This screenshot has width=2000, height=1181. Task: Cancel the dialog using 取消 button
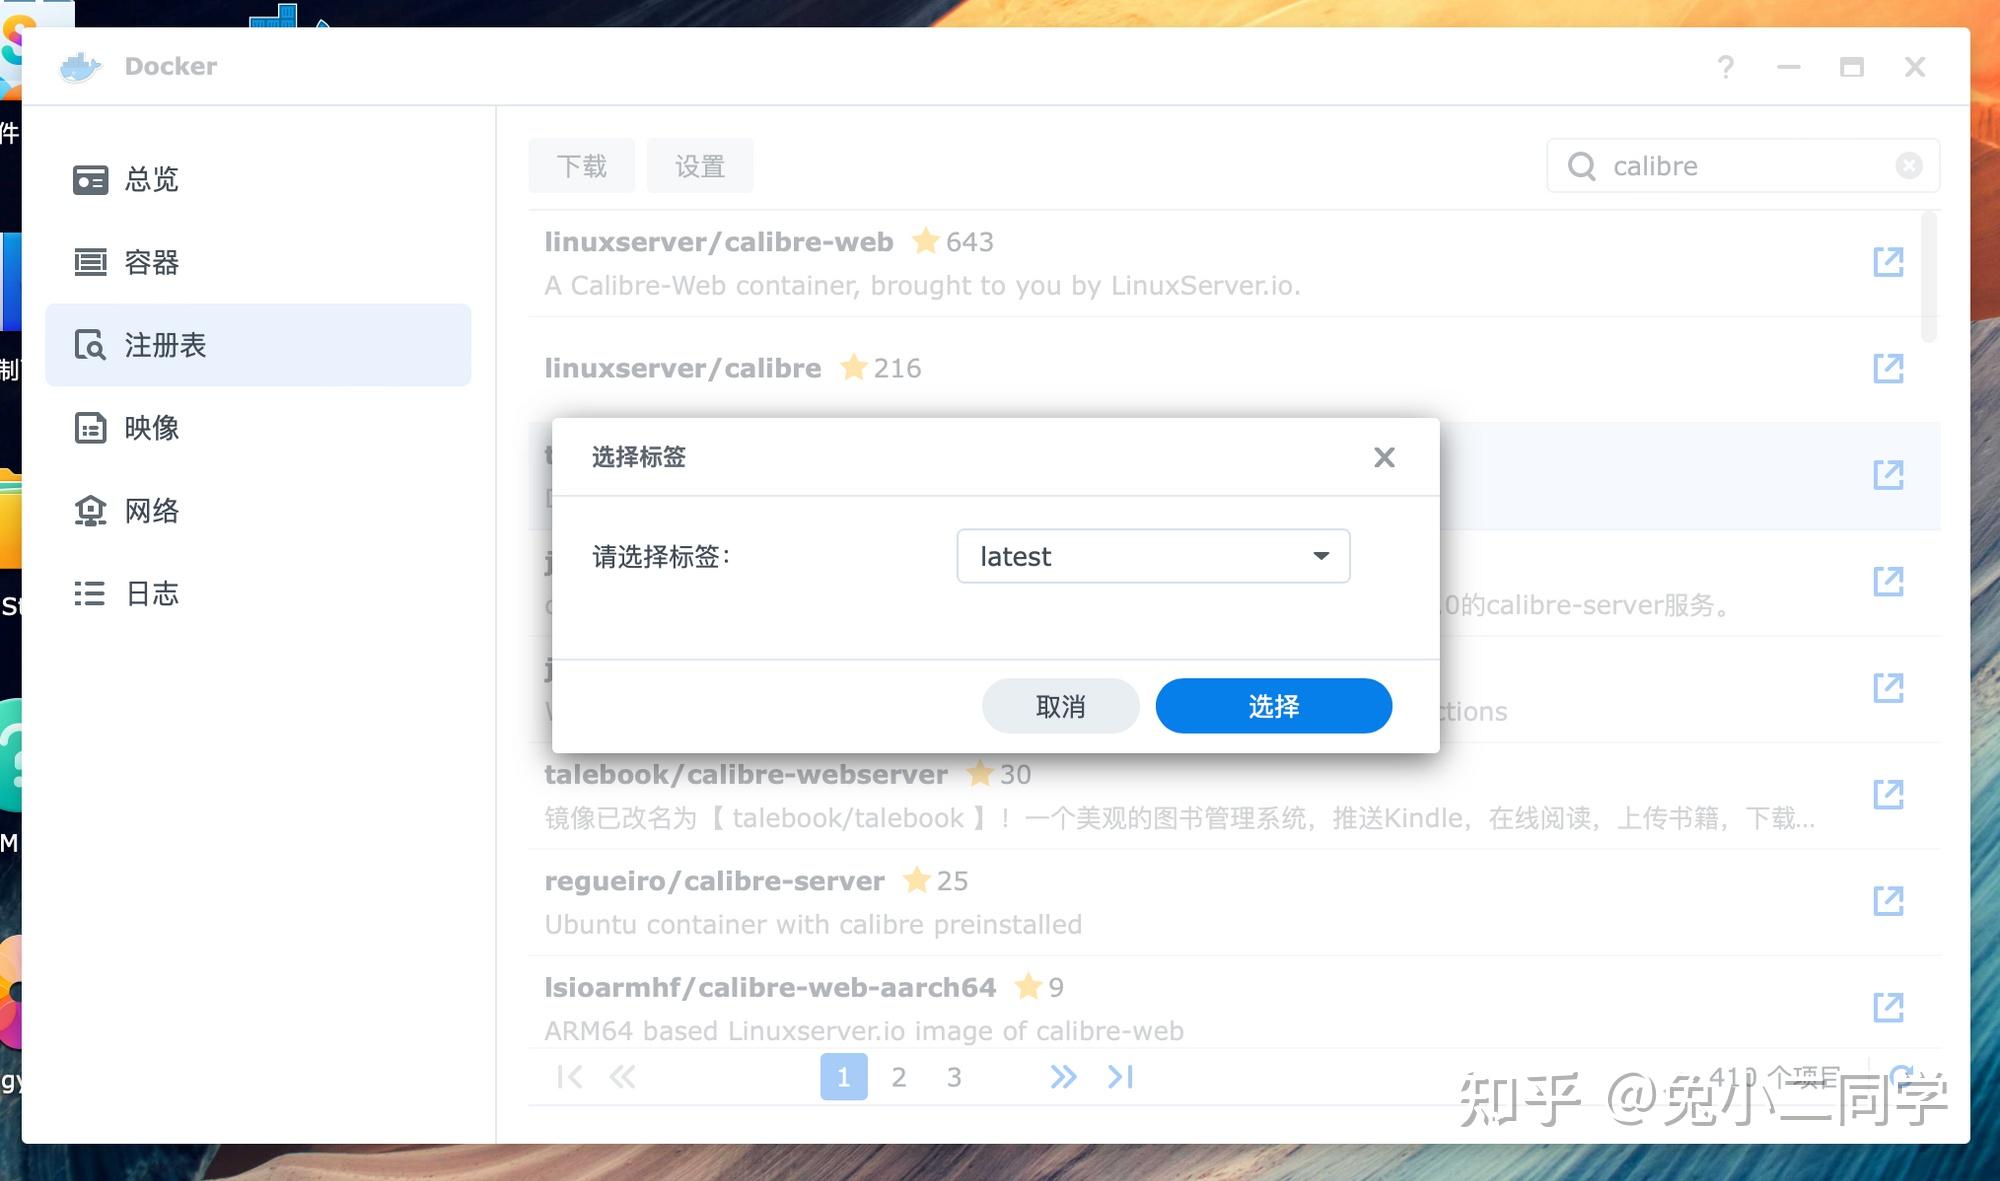click(x=1060, y=705)
